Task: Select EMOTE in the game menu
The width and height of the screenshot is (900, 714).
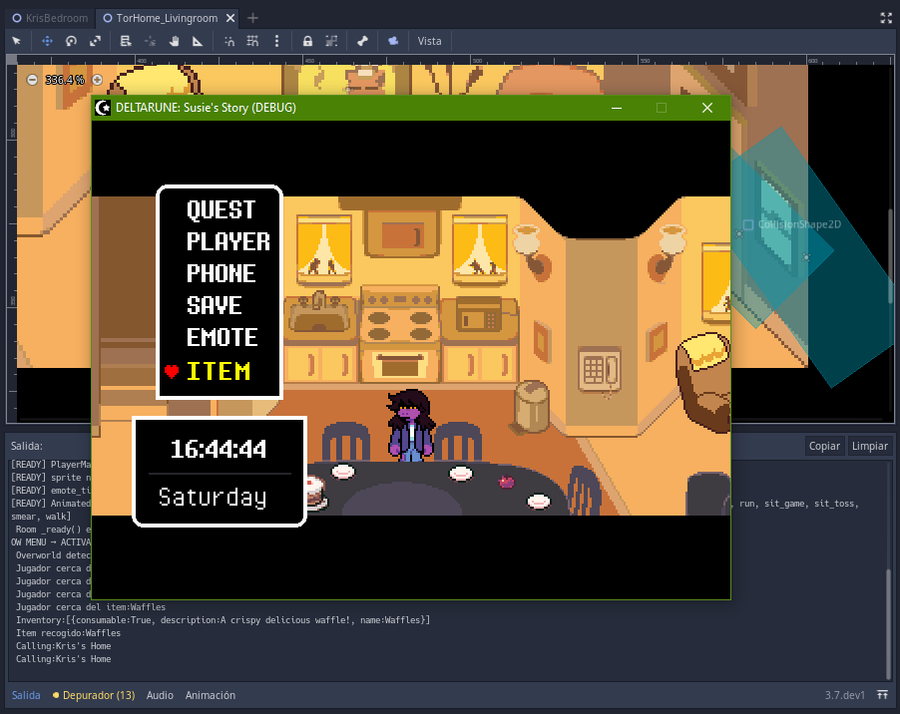Action: click(222, 337)
